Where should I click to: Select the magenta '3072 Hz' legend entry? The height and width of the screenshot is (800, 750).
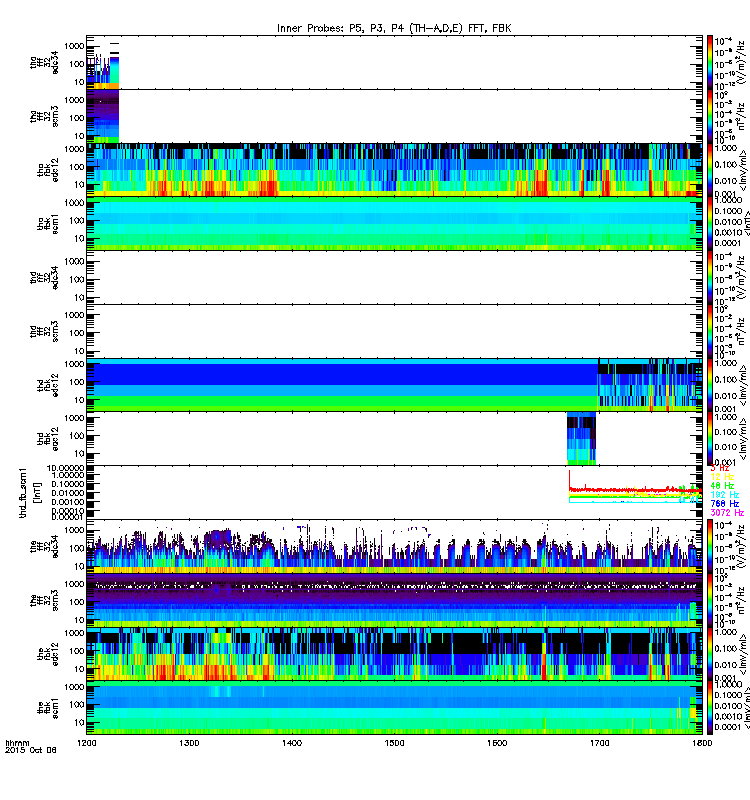tap(727, 512)
